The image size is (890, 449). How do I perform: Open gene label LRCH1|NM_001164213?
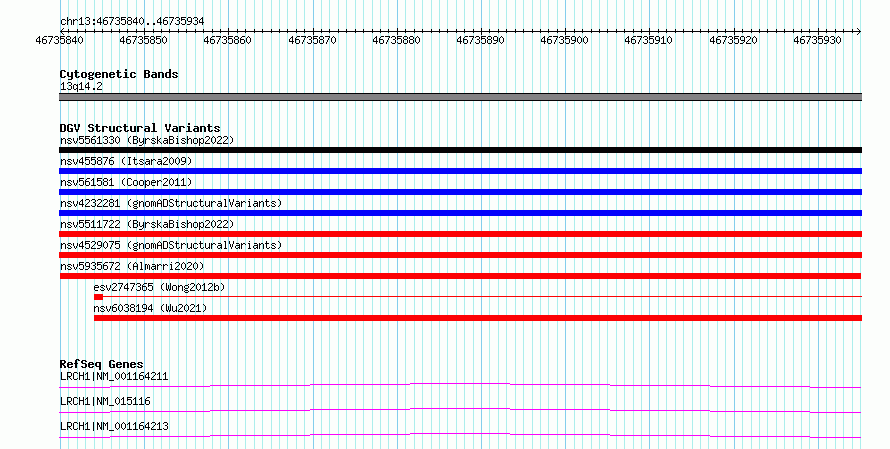click(x=114, y=426)
